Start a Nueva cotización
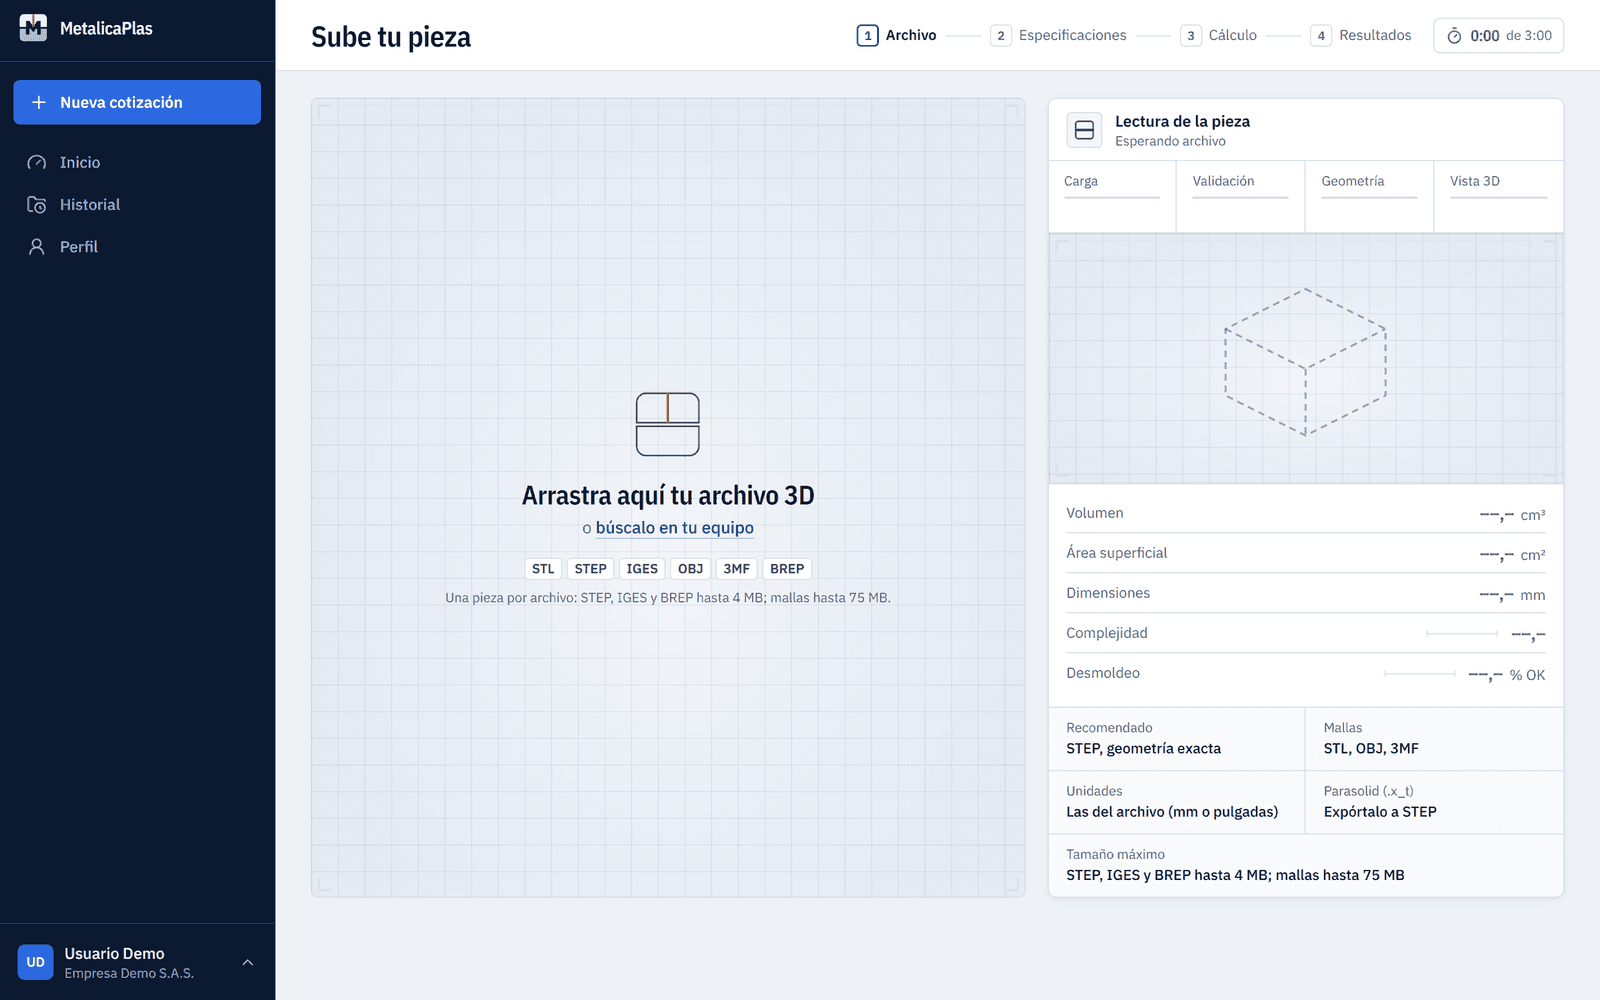This screenshot has width=1600, height=1000. click(137, 102)
